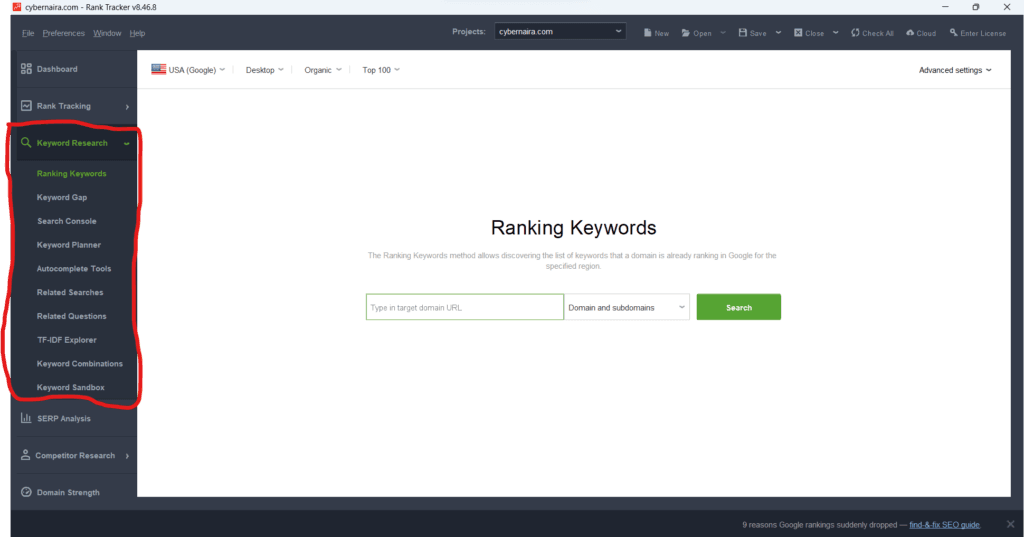The image size is (1024, 537).
Task: Open the Organic results type dropdown
Action: (x=323, y=70)
